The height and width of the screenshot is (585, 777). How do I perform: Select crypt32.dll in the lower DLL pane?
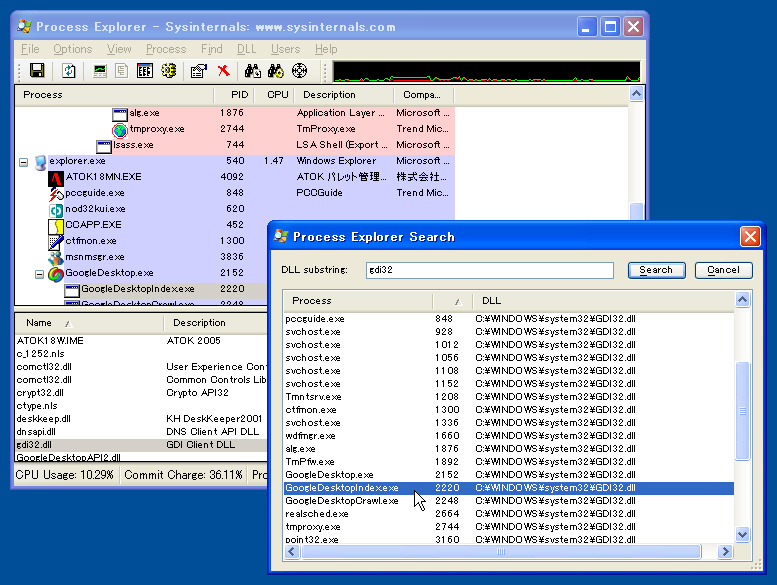141,393
